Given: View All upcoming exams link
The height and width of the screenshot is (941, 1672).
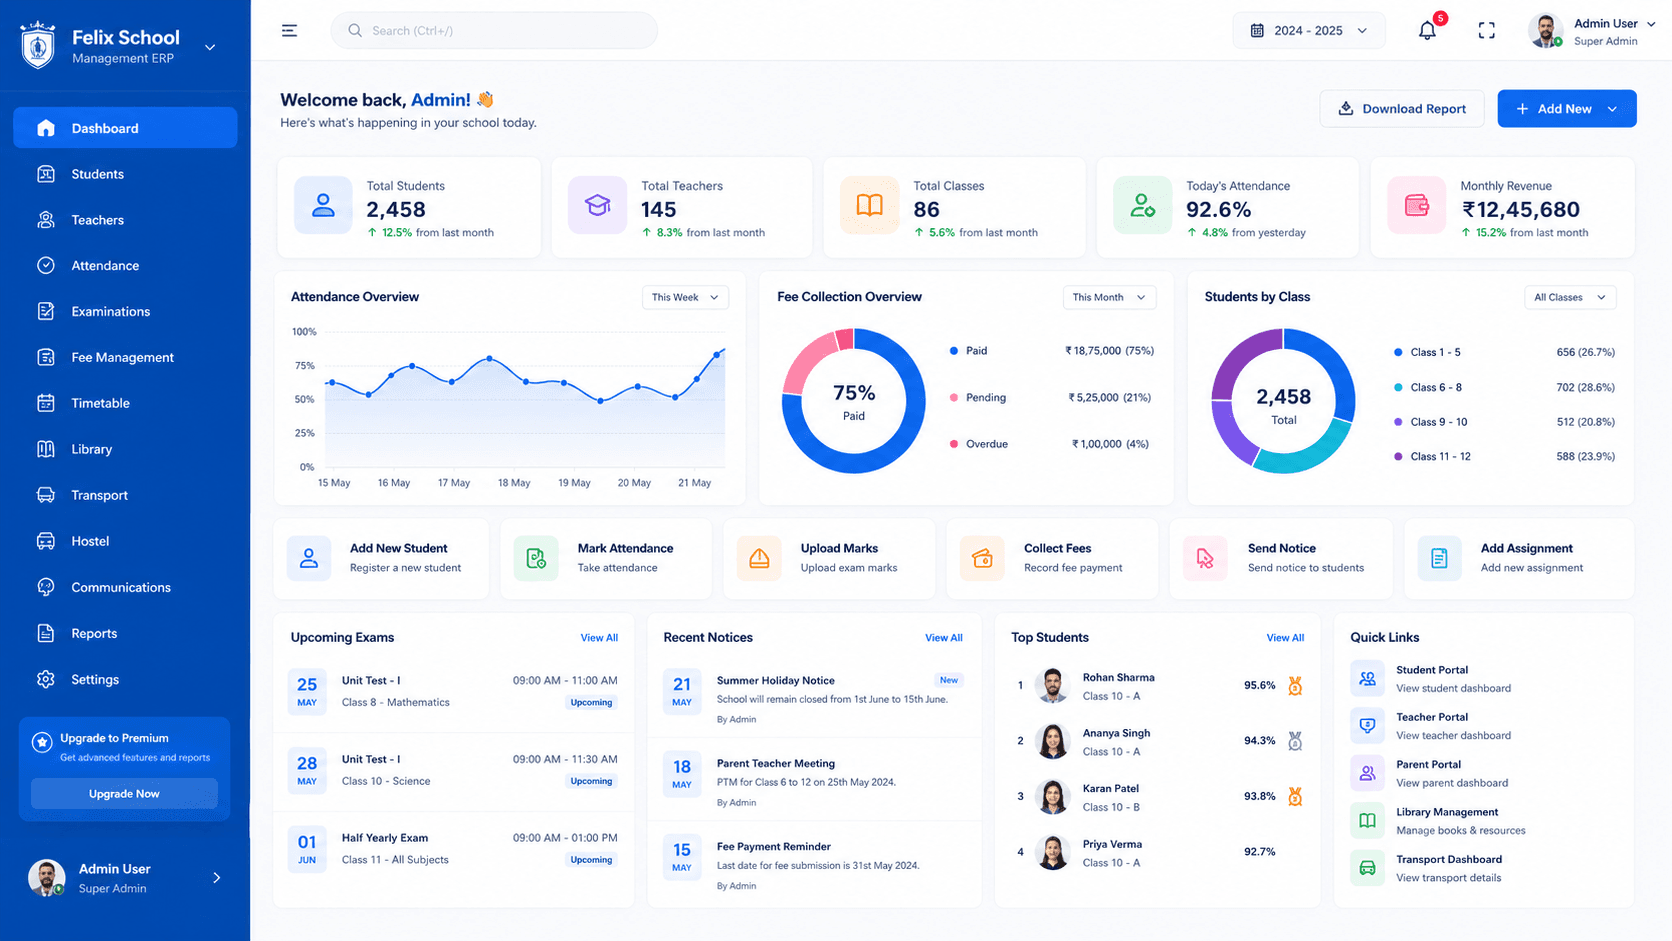Looking at the screenshot, I should click(x=599, y=638).
